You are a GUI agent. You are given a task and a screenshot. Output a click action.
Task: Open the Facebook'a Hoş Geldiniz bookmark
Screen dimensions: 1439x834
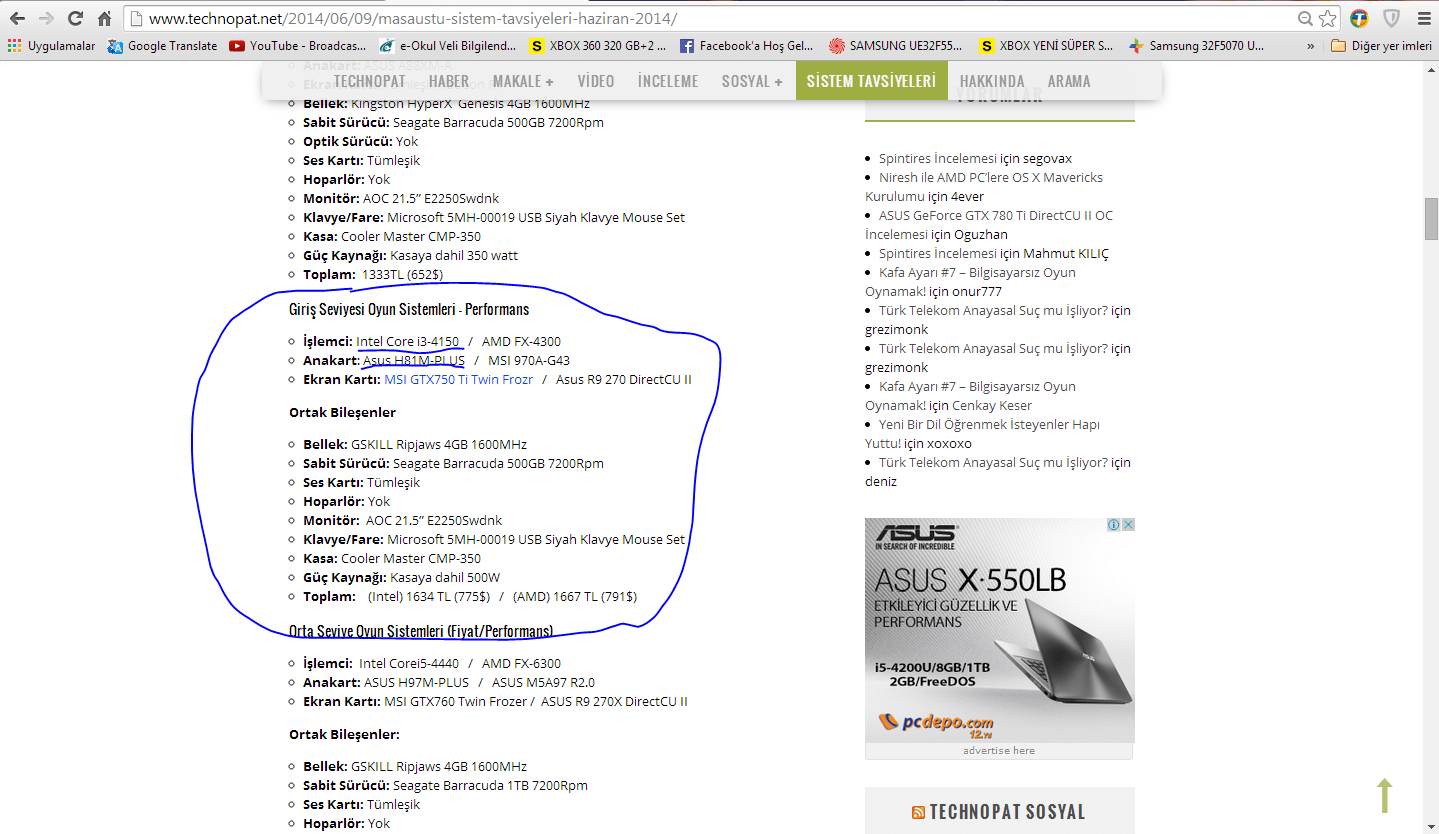(748, 46)
